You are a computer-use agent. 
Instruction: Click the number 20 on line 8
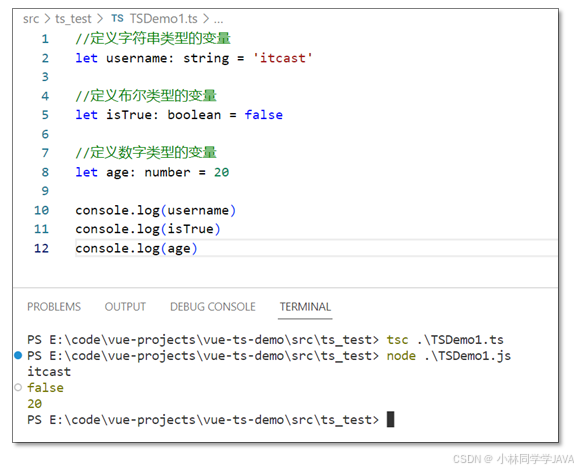pyautogui.click(x=221, y=172)
